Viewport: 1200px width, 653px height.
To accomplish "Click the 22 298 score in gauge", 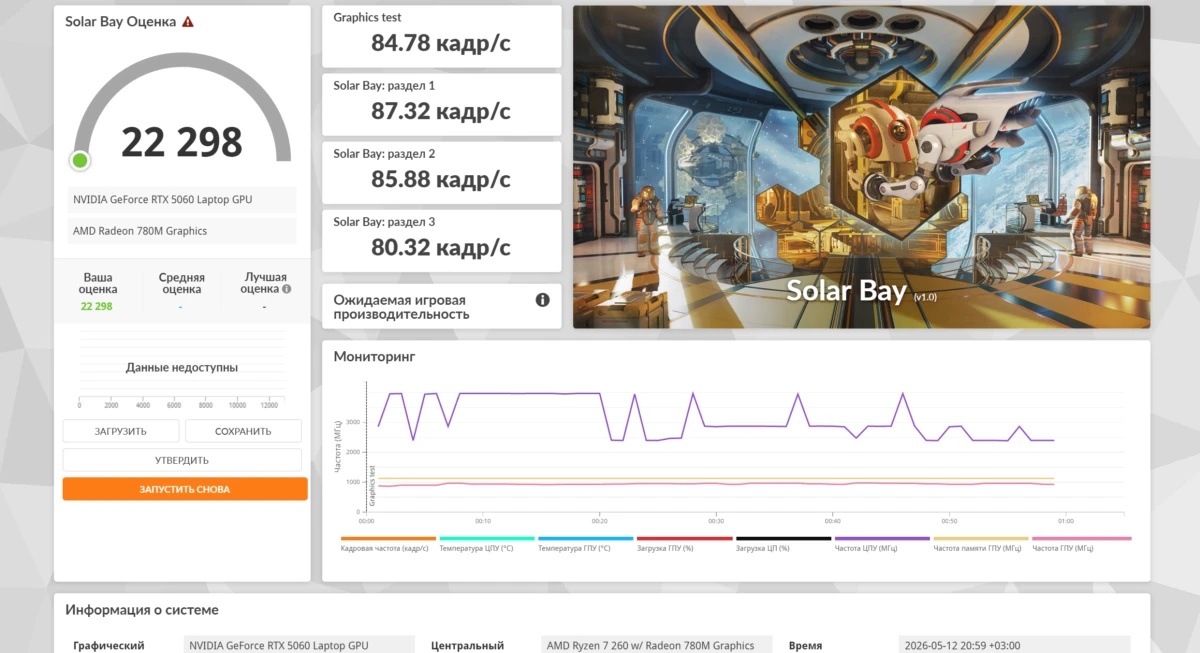I will click(182, 143).
